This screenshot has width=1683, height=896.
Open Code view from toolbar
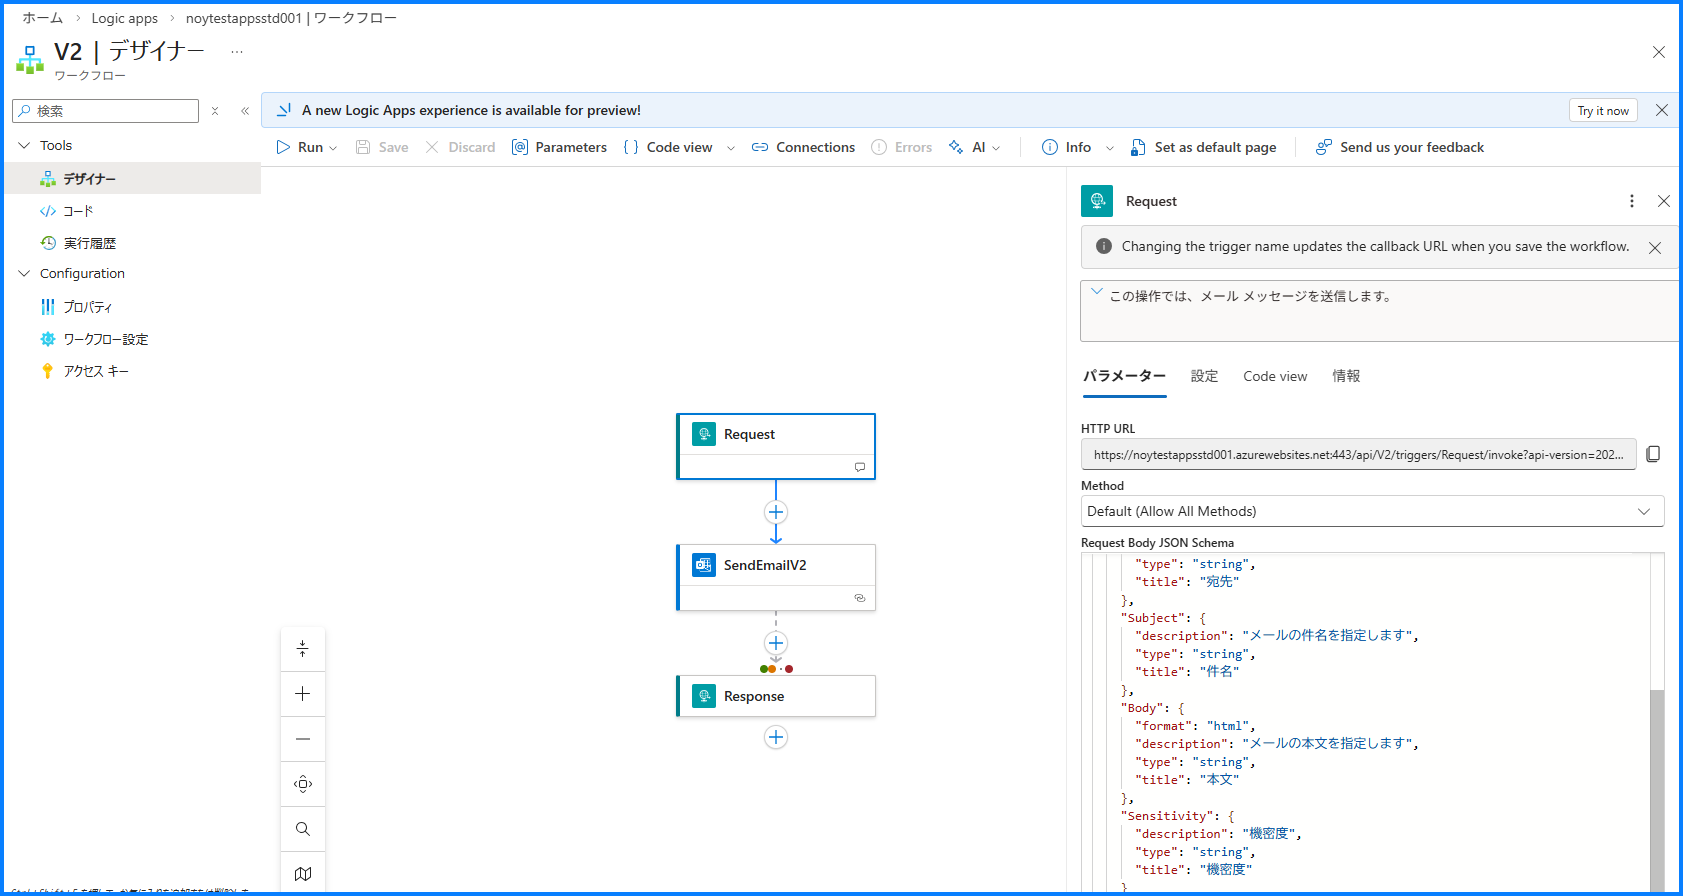[x=668, y=147]
